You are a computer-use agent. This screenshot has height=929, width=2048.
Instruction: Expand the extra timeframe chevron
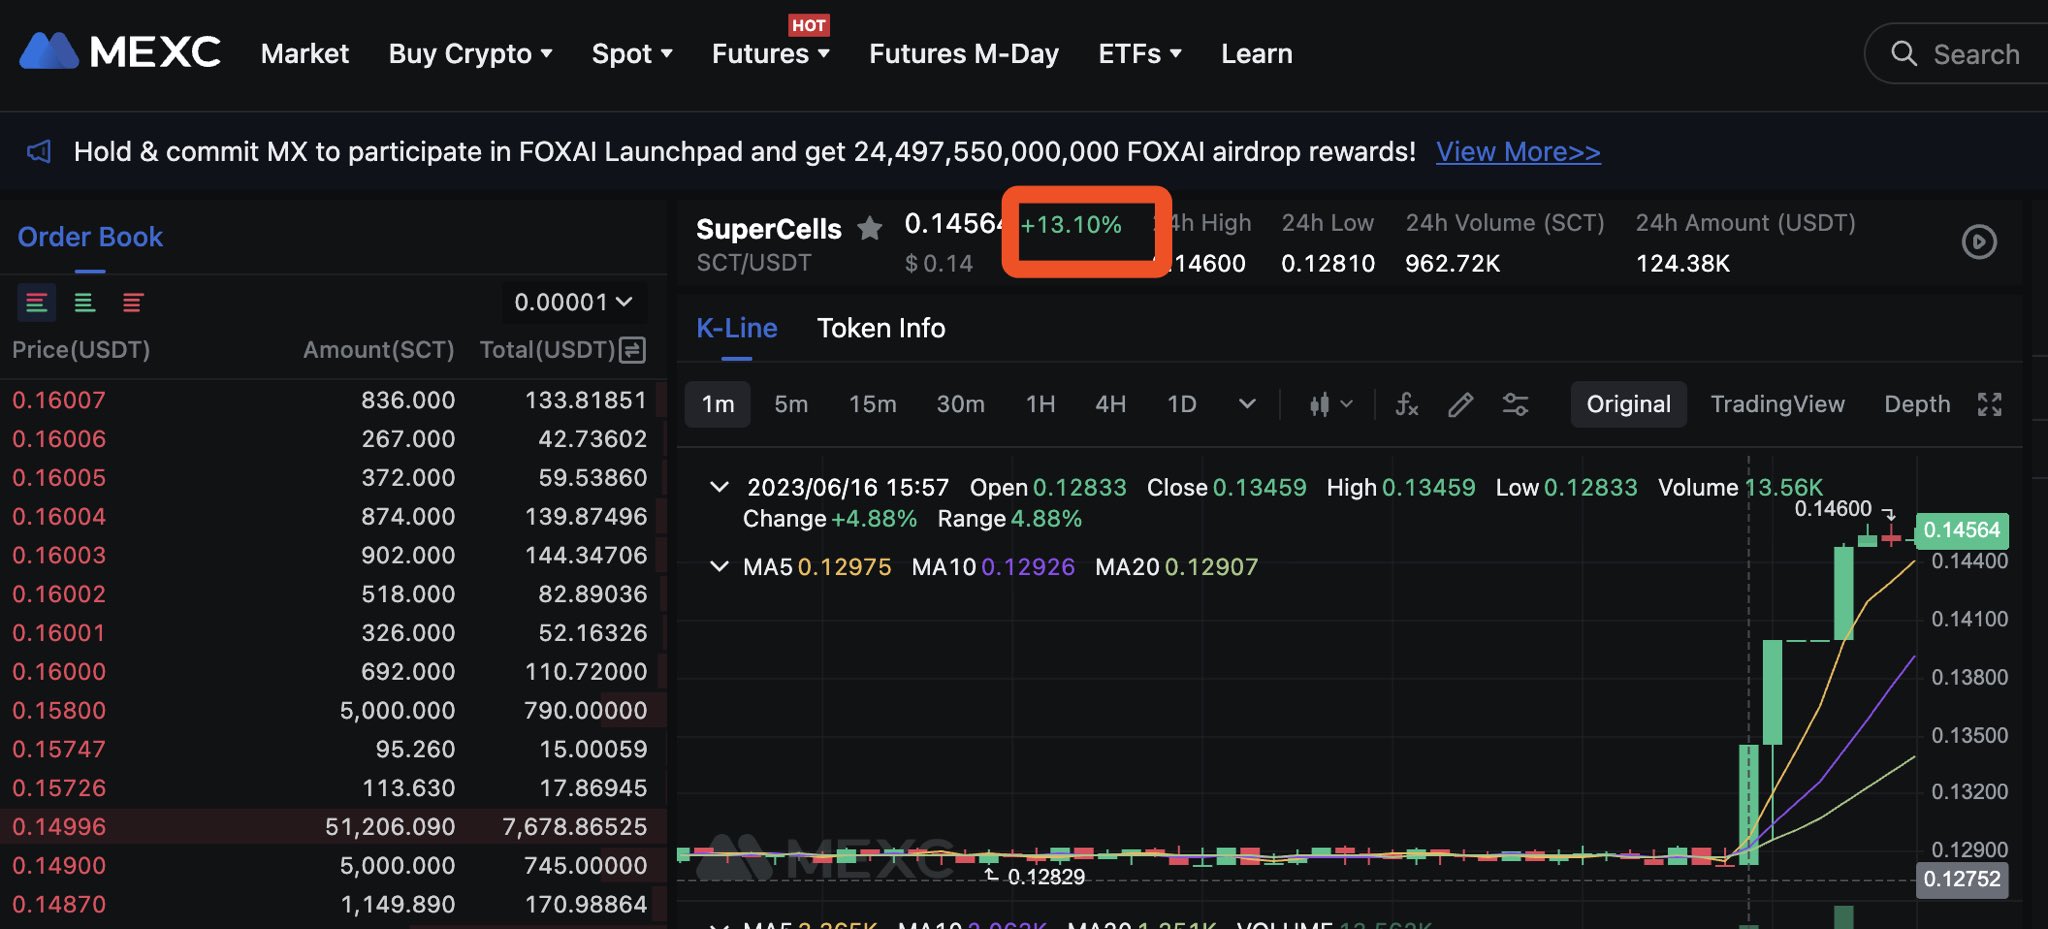pos(1246,404)
